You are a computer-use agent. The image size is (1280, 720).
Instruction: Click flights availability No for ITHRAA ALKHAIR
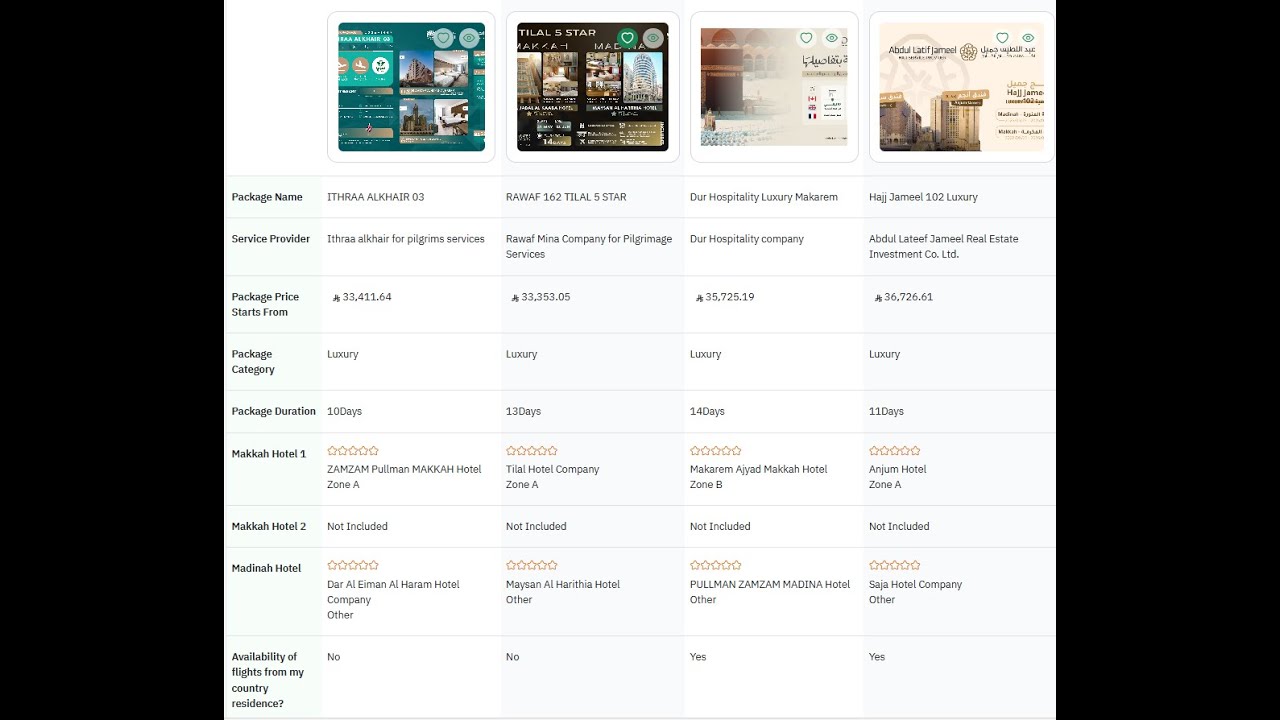pyautogui.click(x=333, y=657)
